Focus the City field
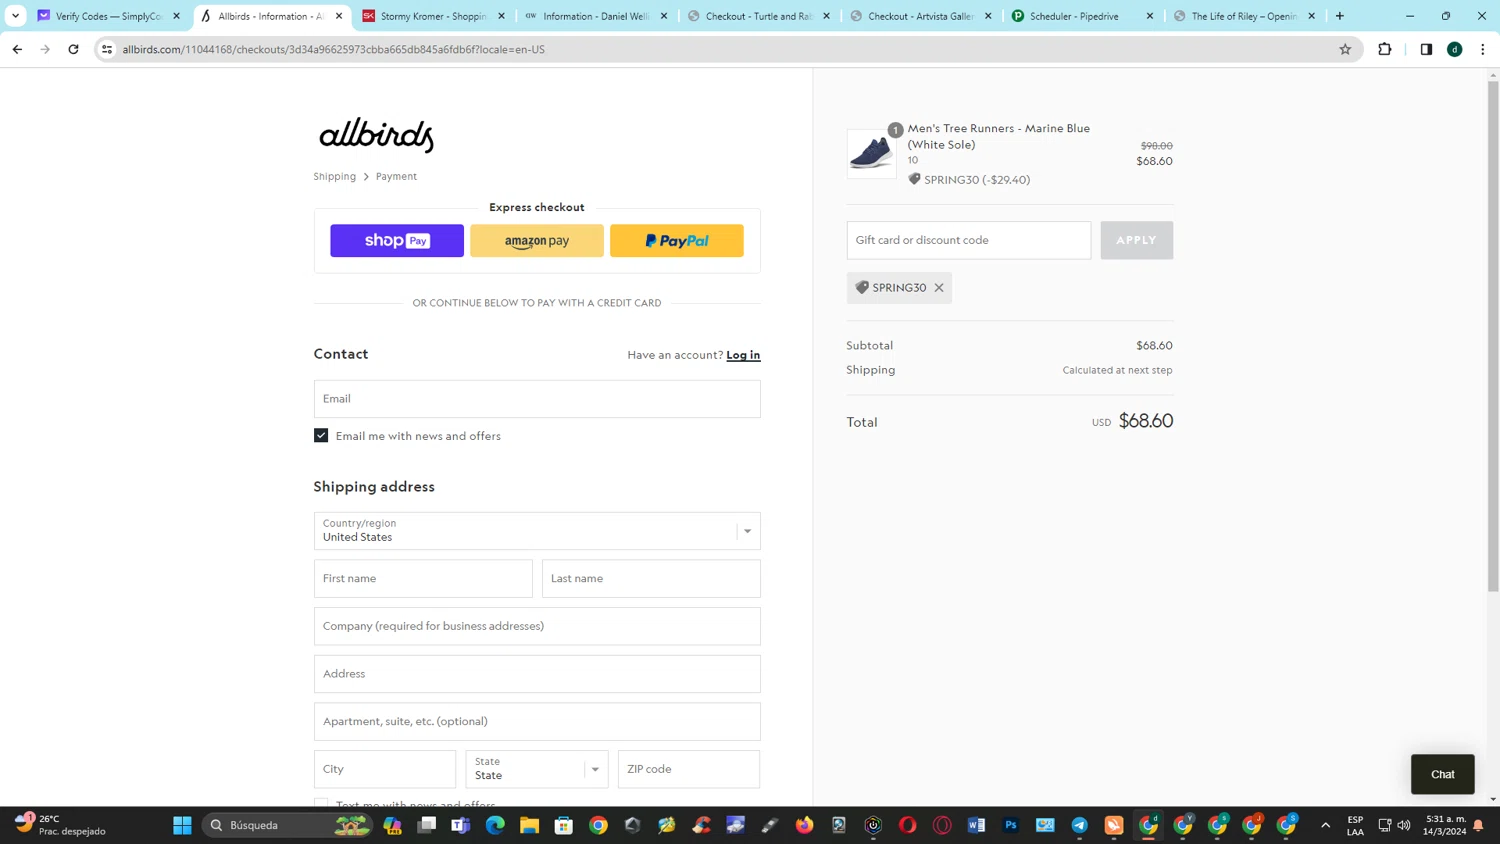This screenshot has height=844, width=1500. pos(385,769)
